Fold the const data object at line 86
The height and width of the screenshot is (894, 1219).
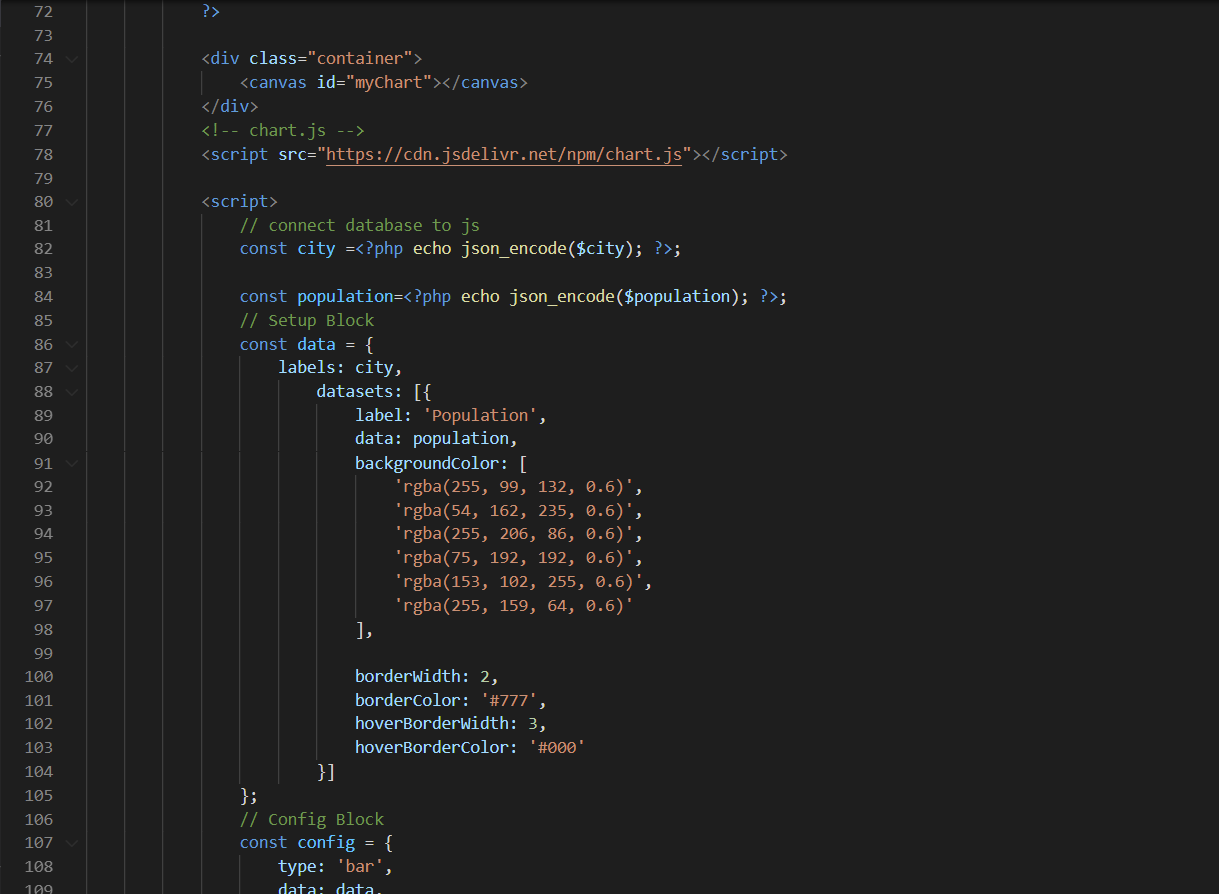pos(71,344)
